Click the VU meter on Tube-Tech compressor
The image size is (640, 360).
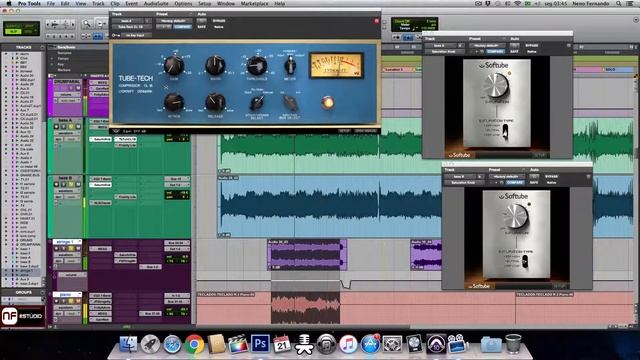[x=336, y=65]
